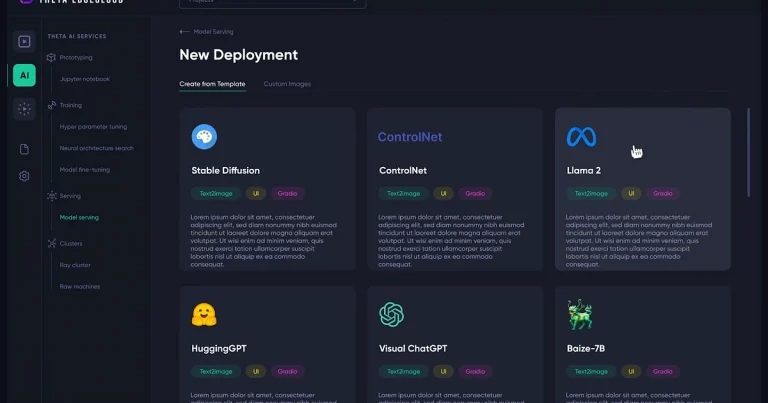Click Gradio tag on Visual ChatGPT card

475,371
